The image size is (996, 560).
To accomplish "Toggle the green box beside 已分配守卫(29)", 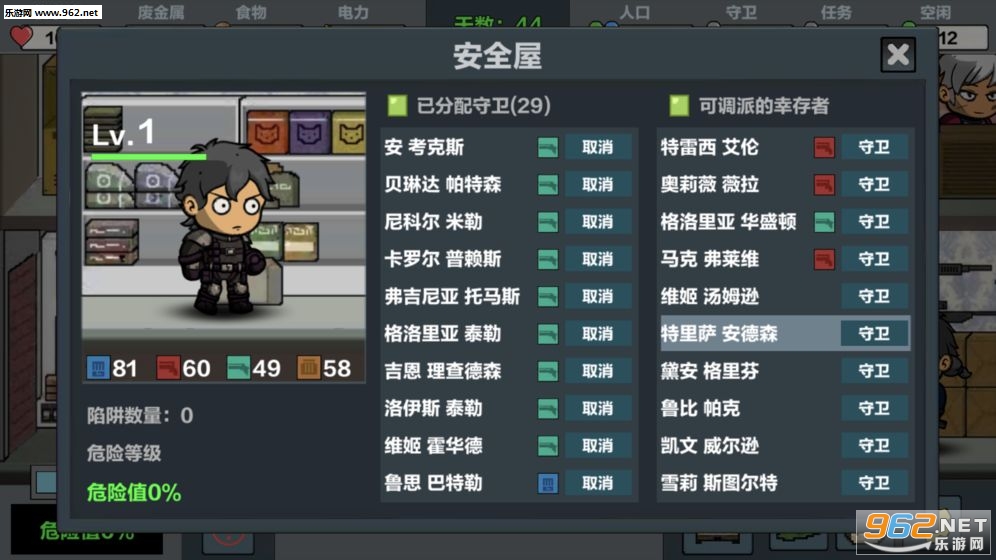I will 398,105.
